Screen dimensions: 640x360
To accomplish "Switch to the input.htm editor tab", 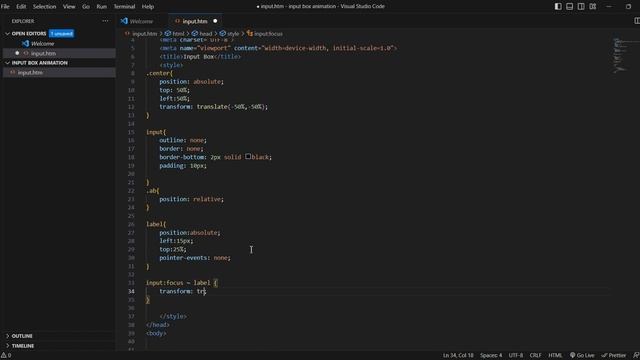I will coord(195,21).
